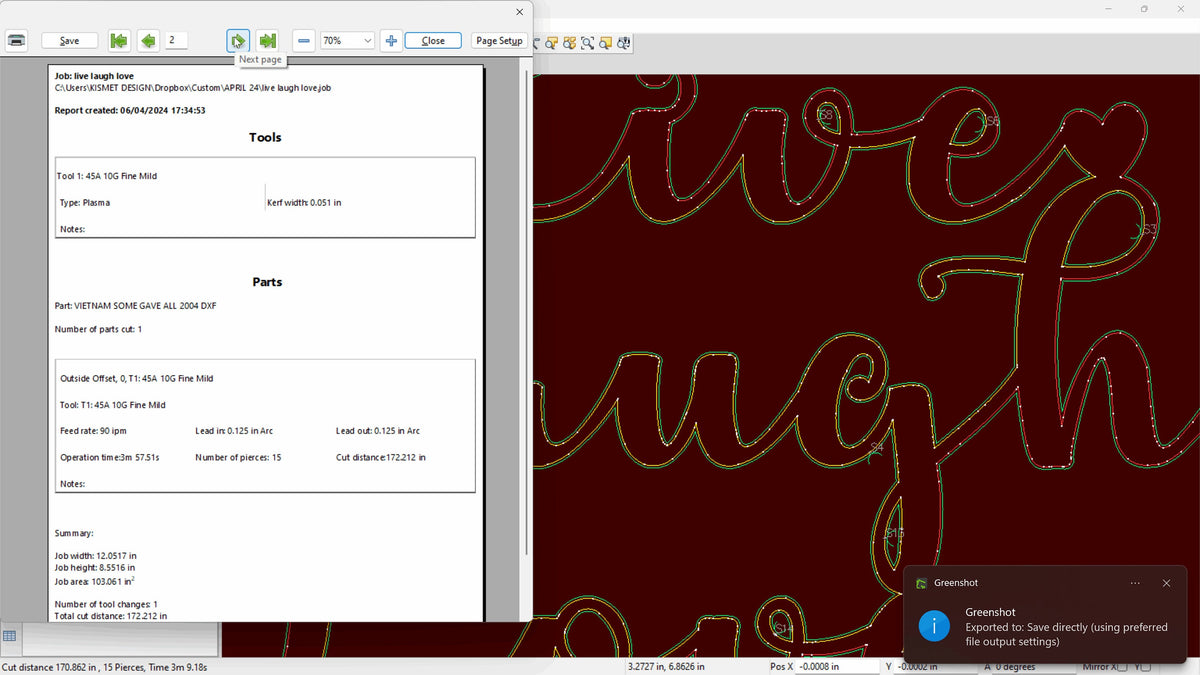Click the 'Number of tool changes: 1' text
Screen dimensions: 1200x675
click(106, 604)
